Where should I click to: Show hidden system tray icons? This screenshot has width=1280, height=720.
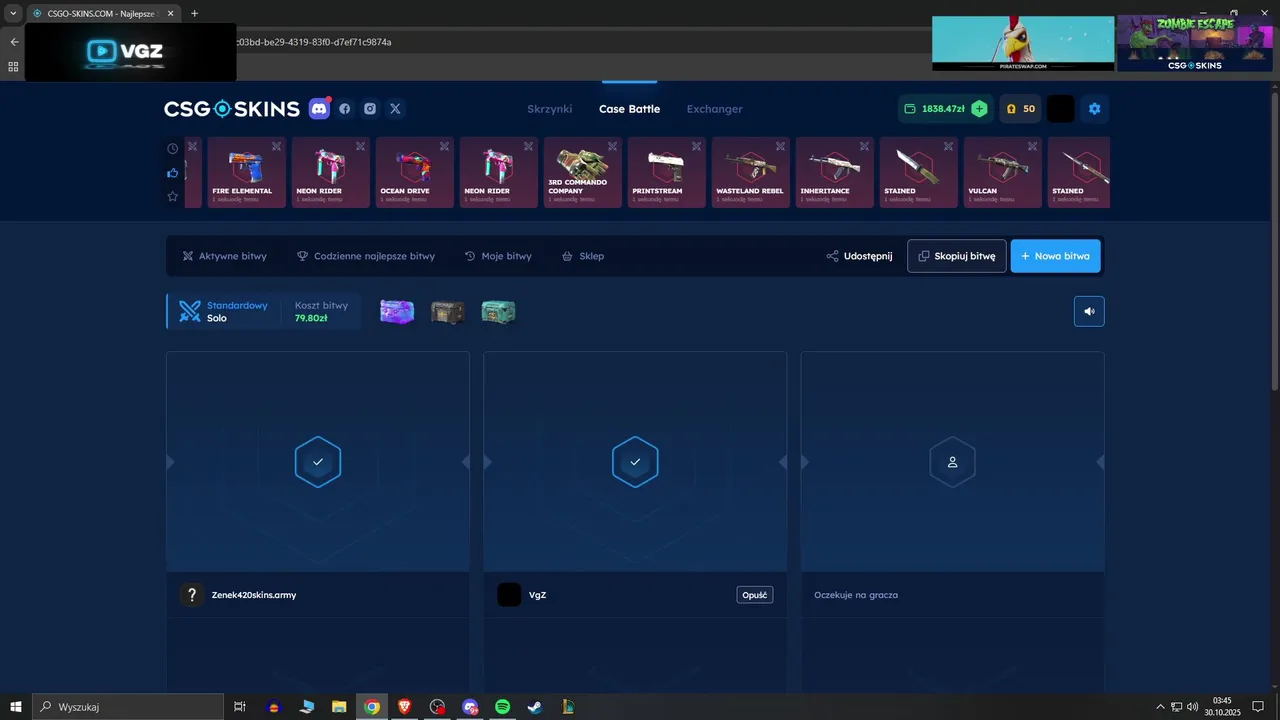(x=1160, y=707)
